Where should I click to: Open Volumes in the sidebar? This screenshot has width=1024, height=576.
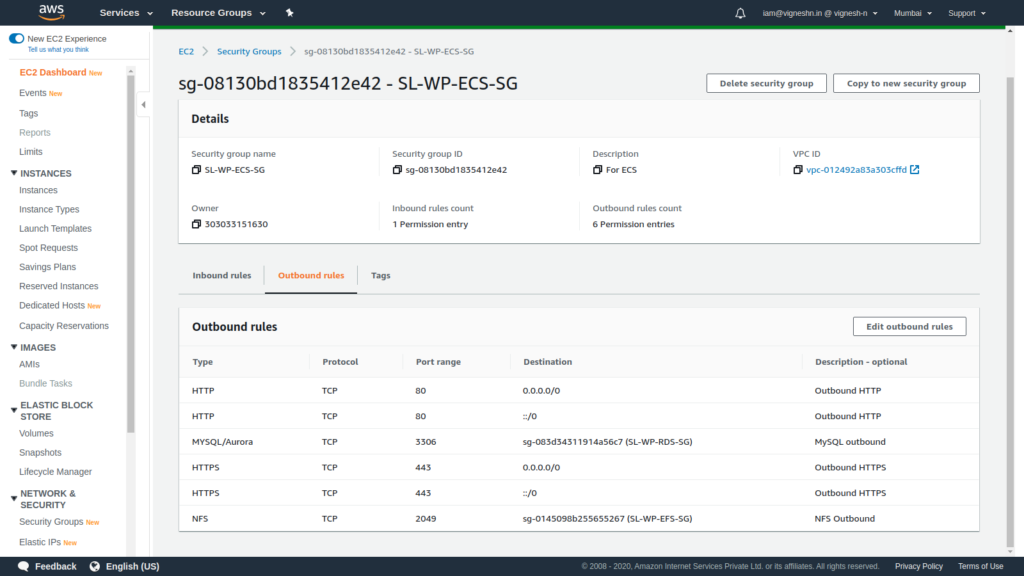[x=37, y=434]
